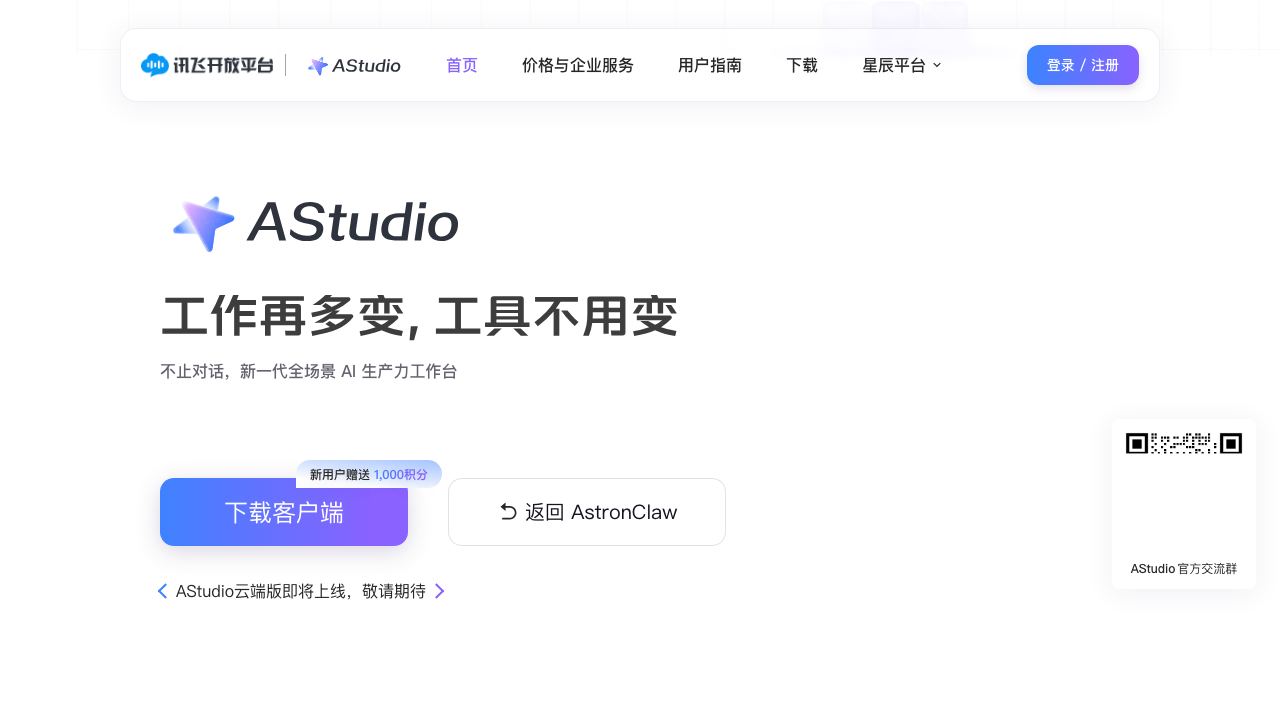Image resolution: width=1280 pixels, height=720 pixels.
Task: Go to 用户指南 page
Action: [710, 66]
